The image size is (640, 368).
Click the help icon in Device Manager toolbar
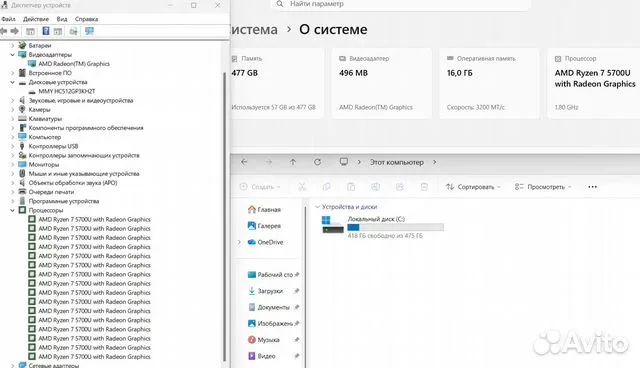coord(46,31)
